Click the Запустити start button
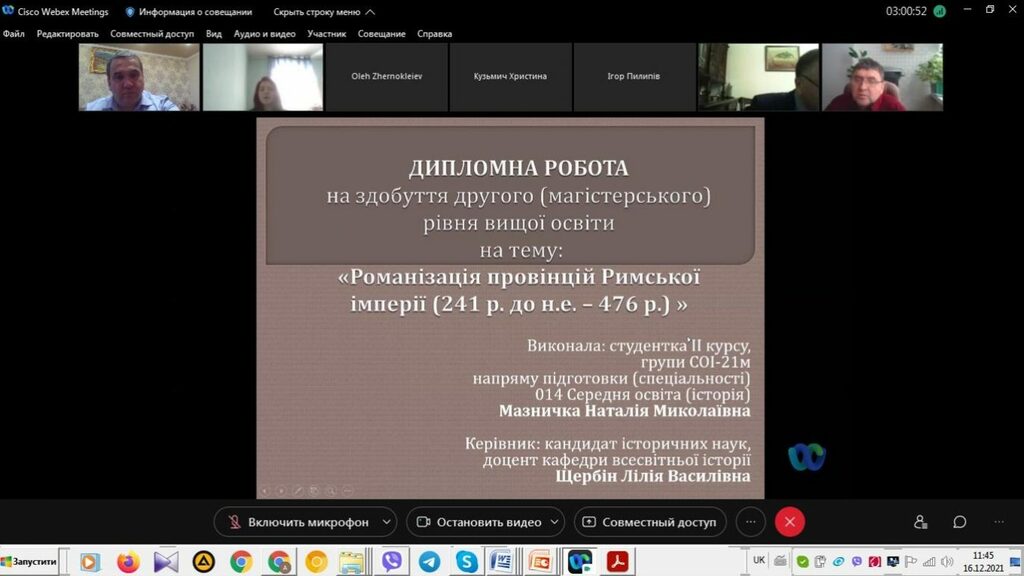 click(x=29, y=562)
